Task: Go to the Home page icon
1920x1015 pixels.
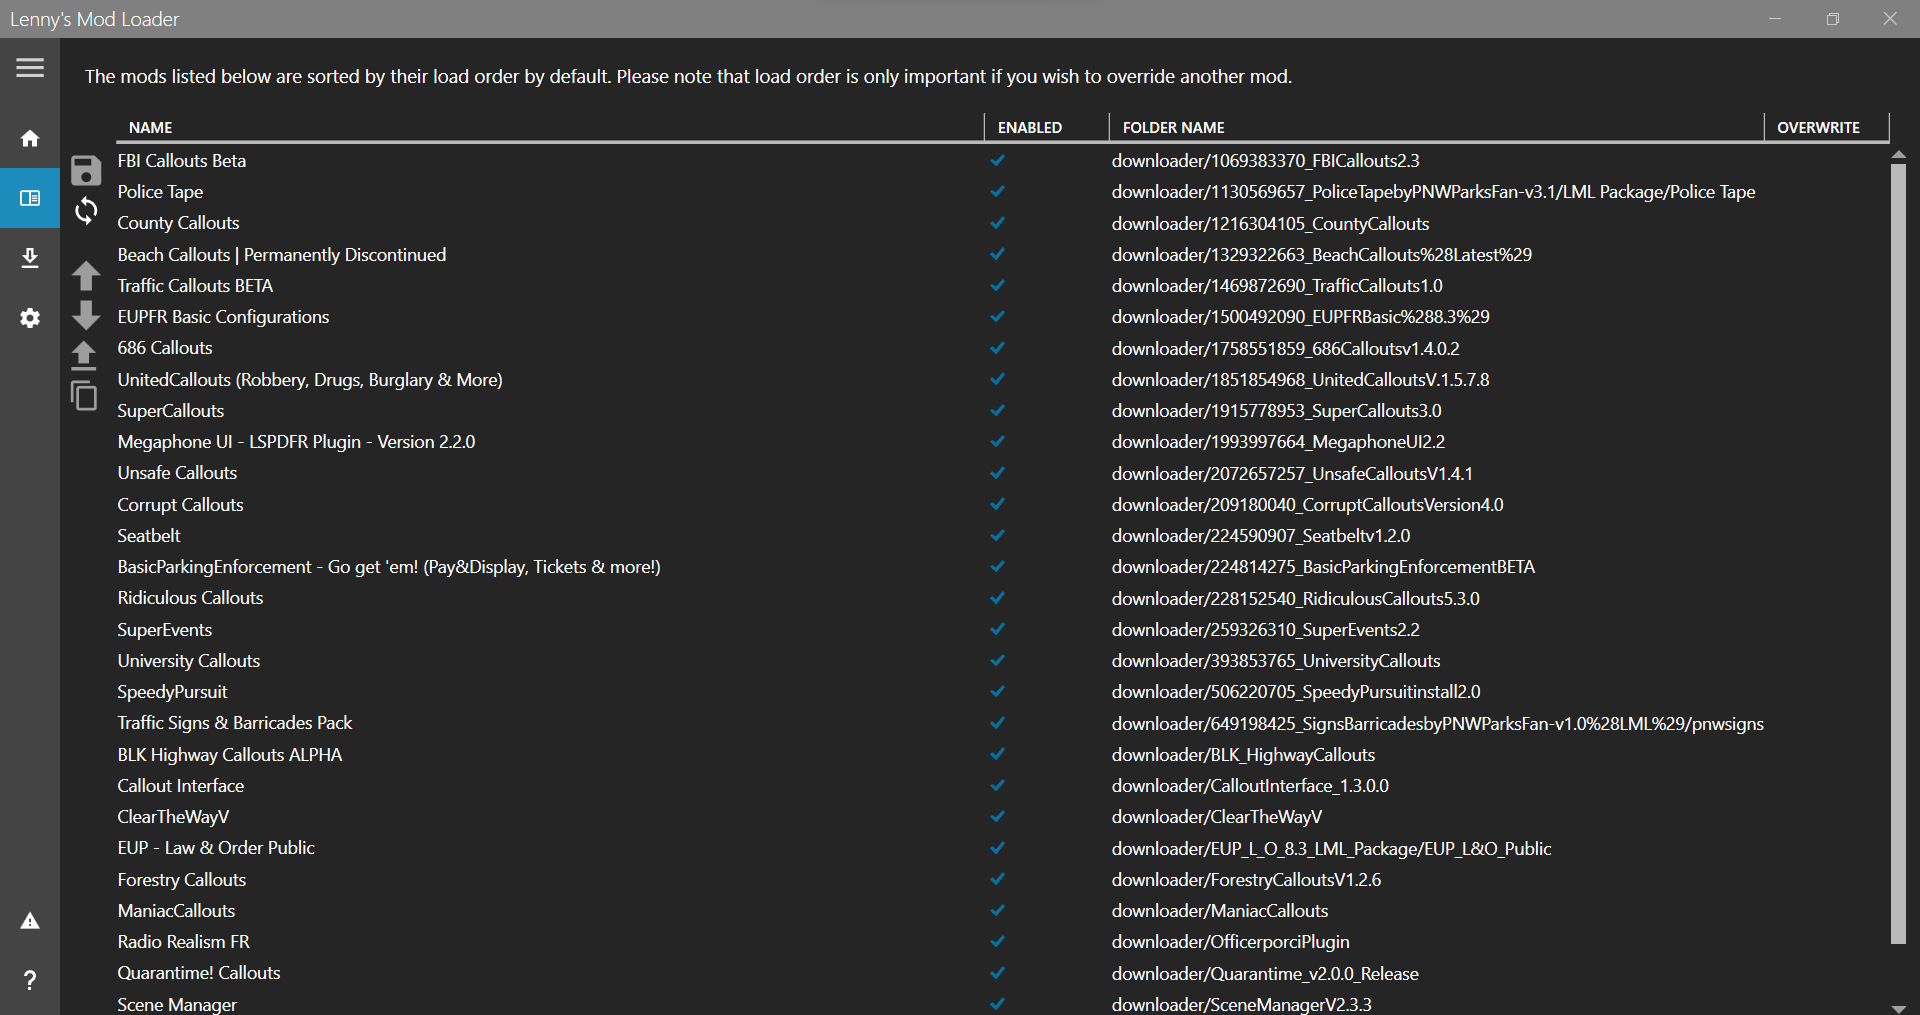Action: pyautogui.click(x=30, y=138)
